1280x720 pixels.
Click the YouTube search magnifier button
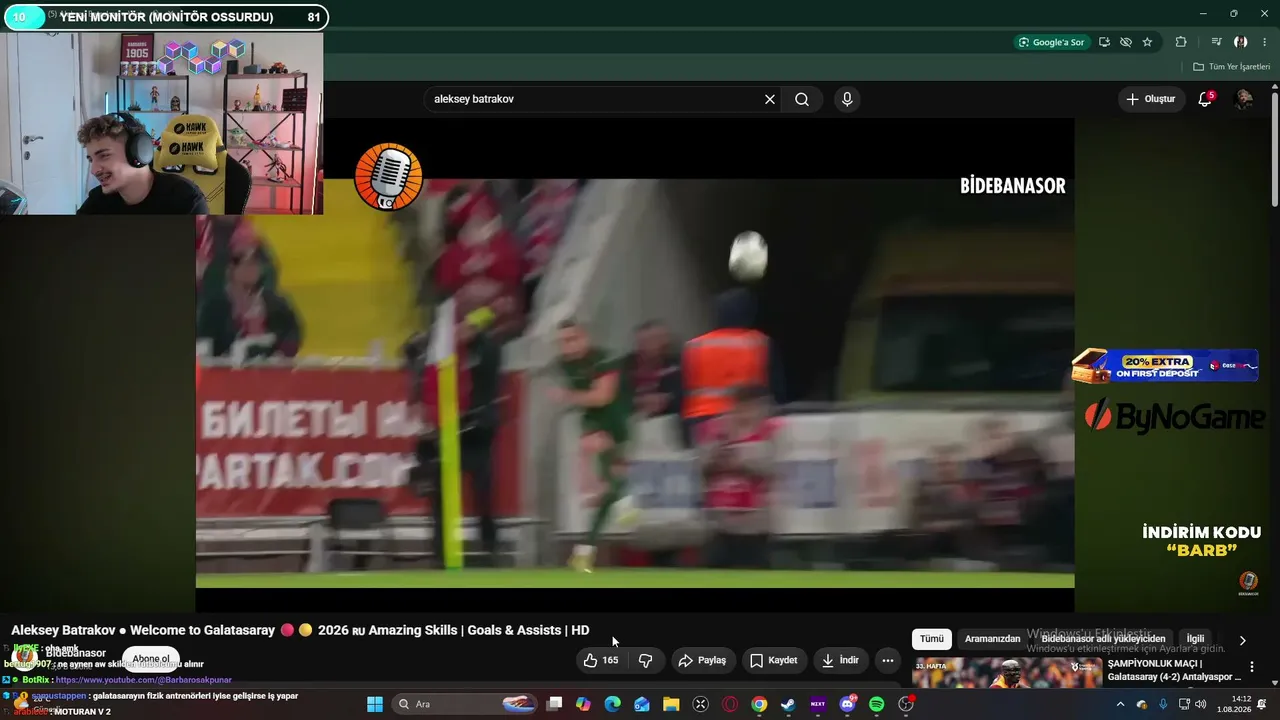point(802,99)
